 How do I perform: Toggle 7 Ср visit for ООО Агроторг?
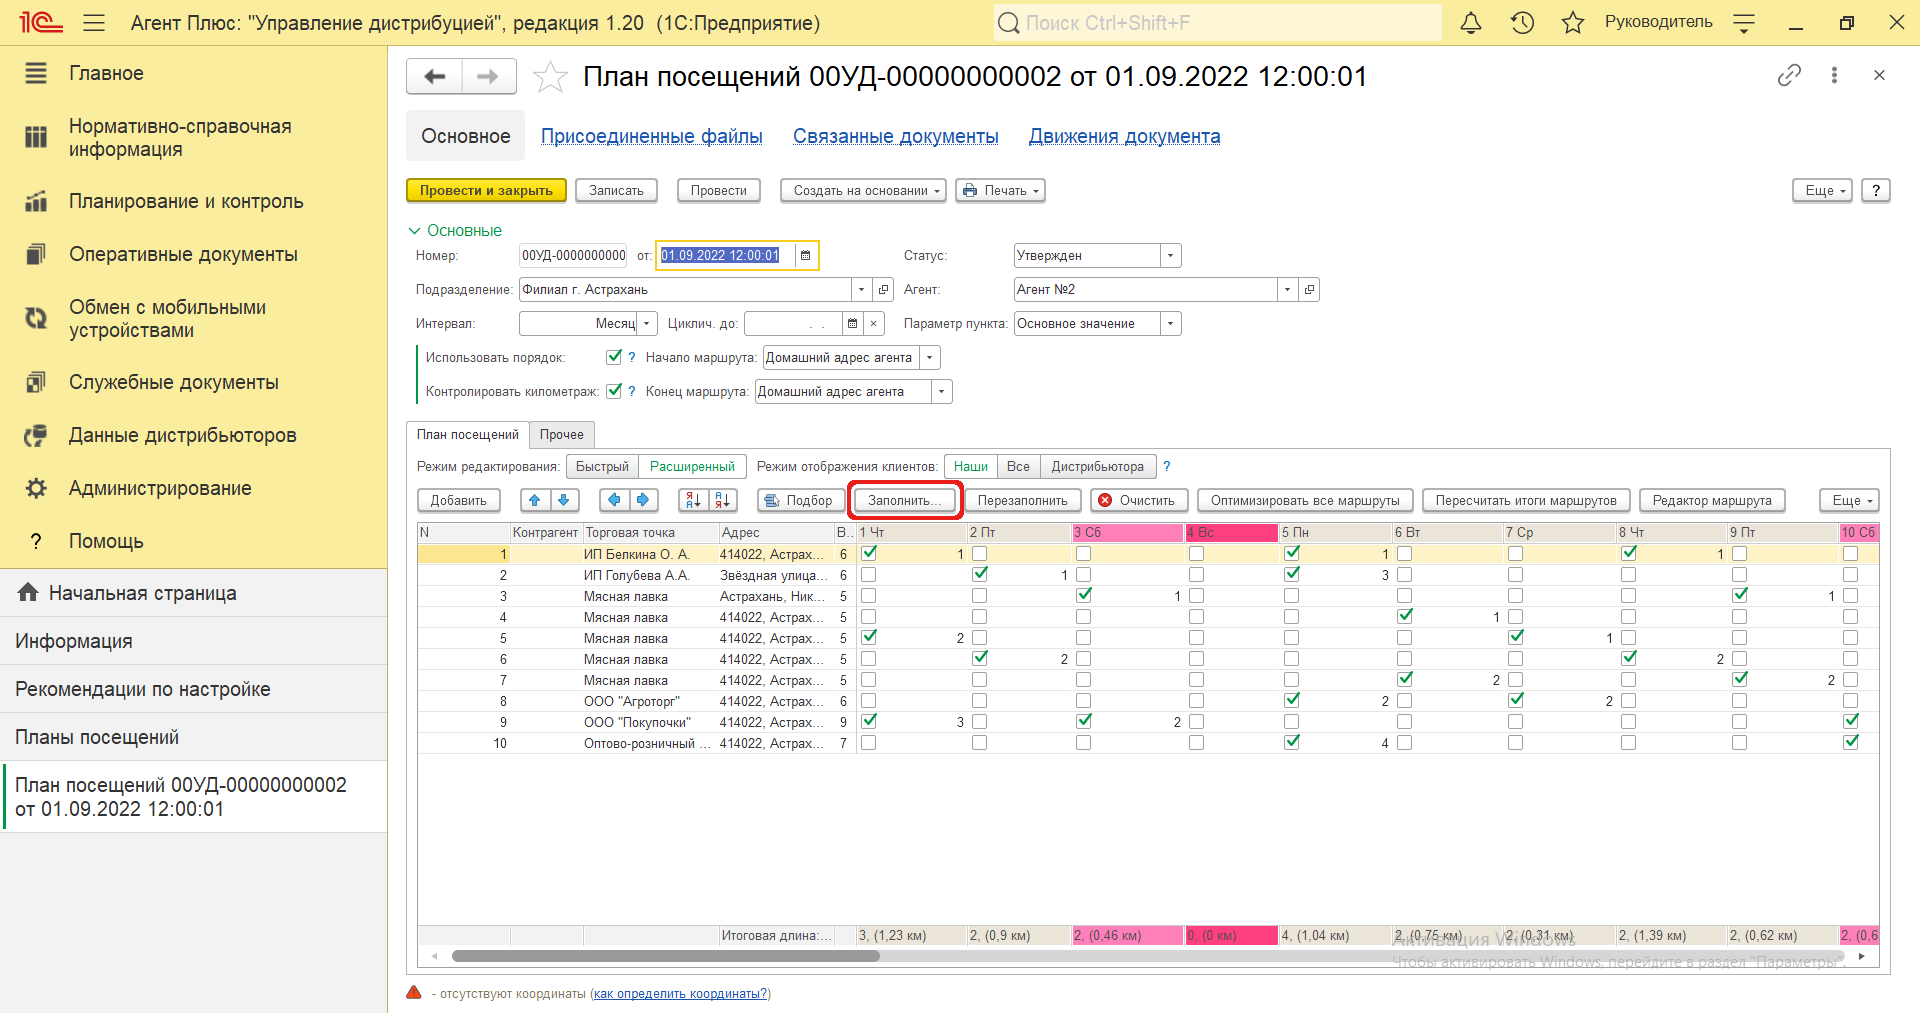pos(1516,700)
